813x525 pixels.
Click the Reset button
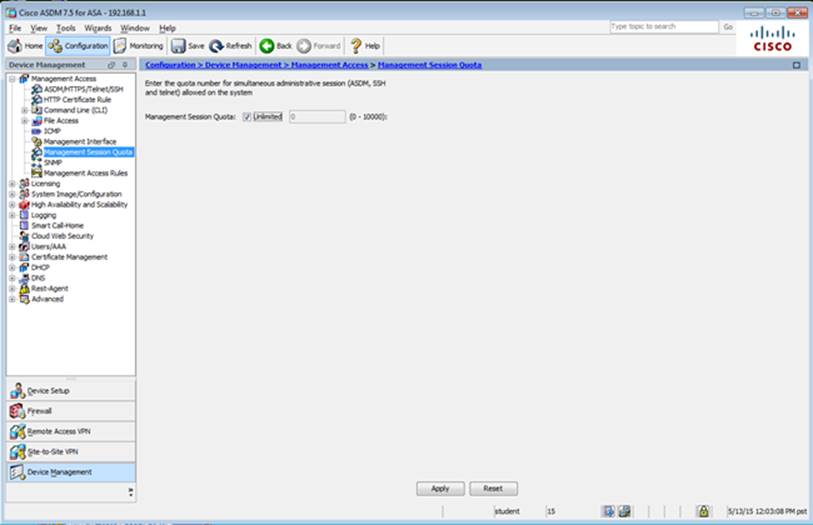[493, 489]
